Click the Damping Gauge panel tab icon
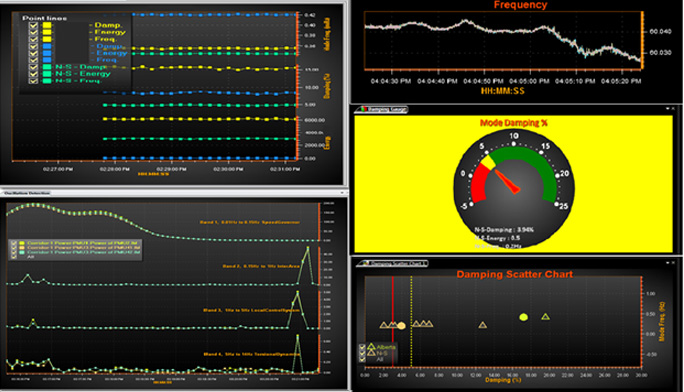684x392 pixels. 363,109
